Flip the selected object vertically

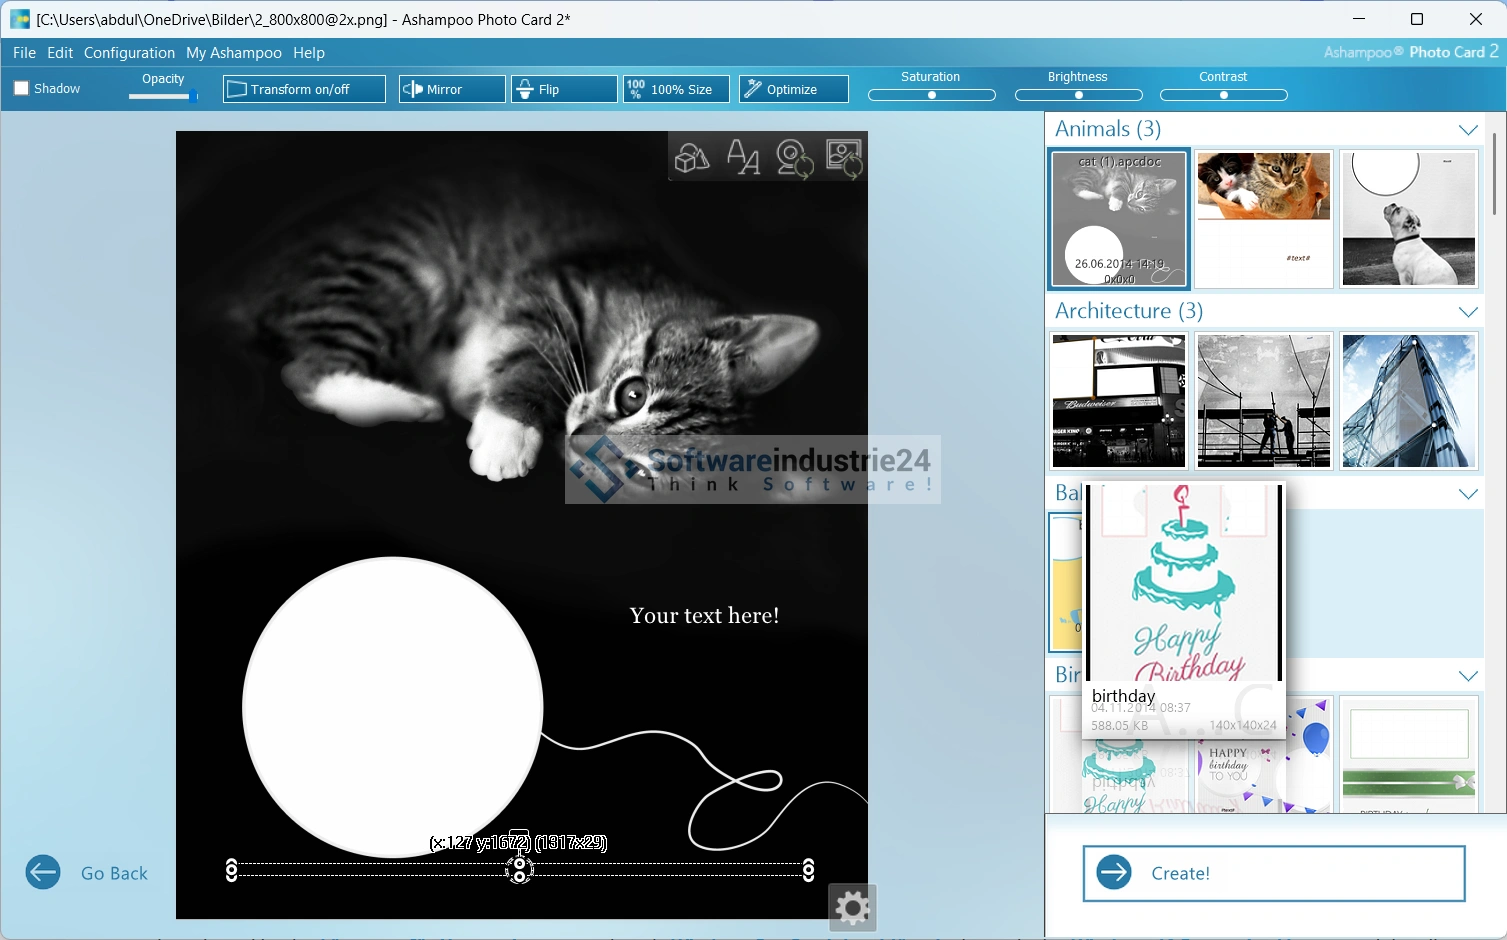tap(564, 89)
